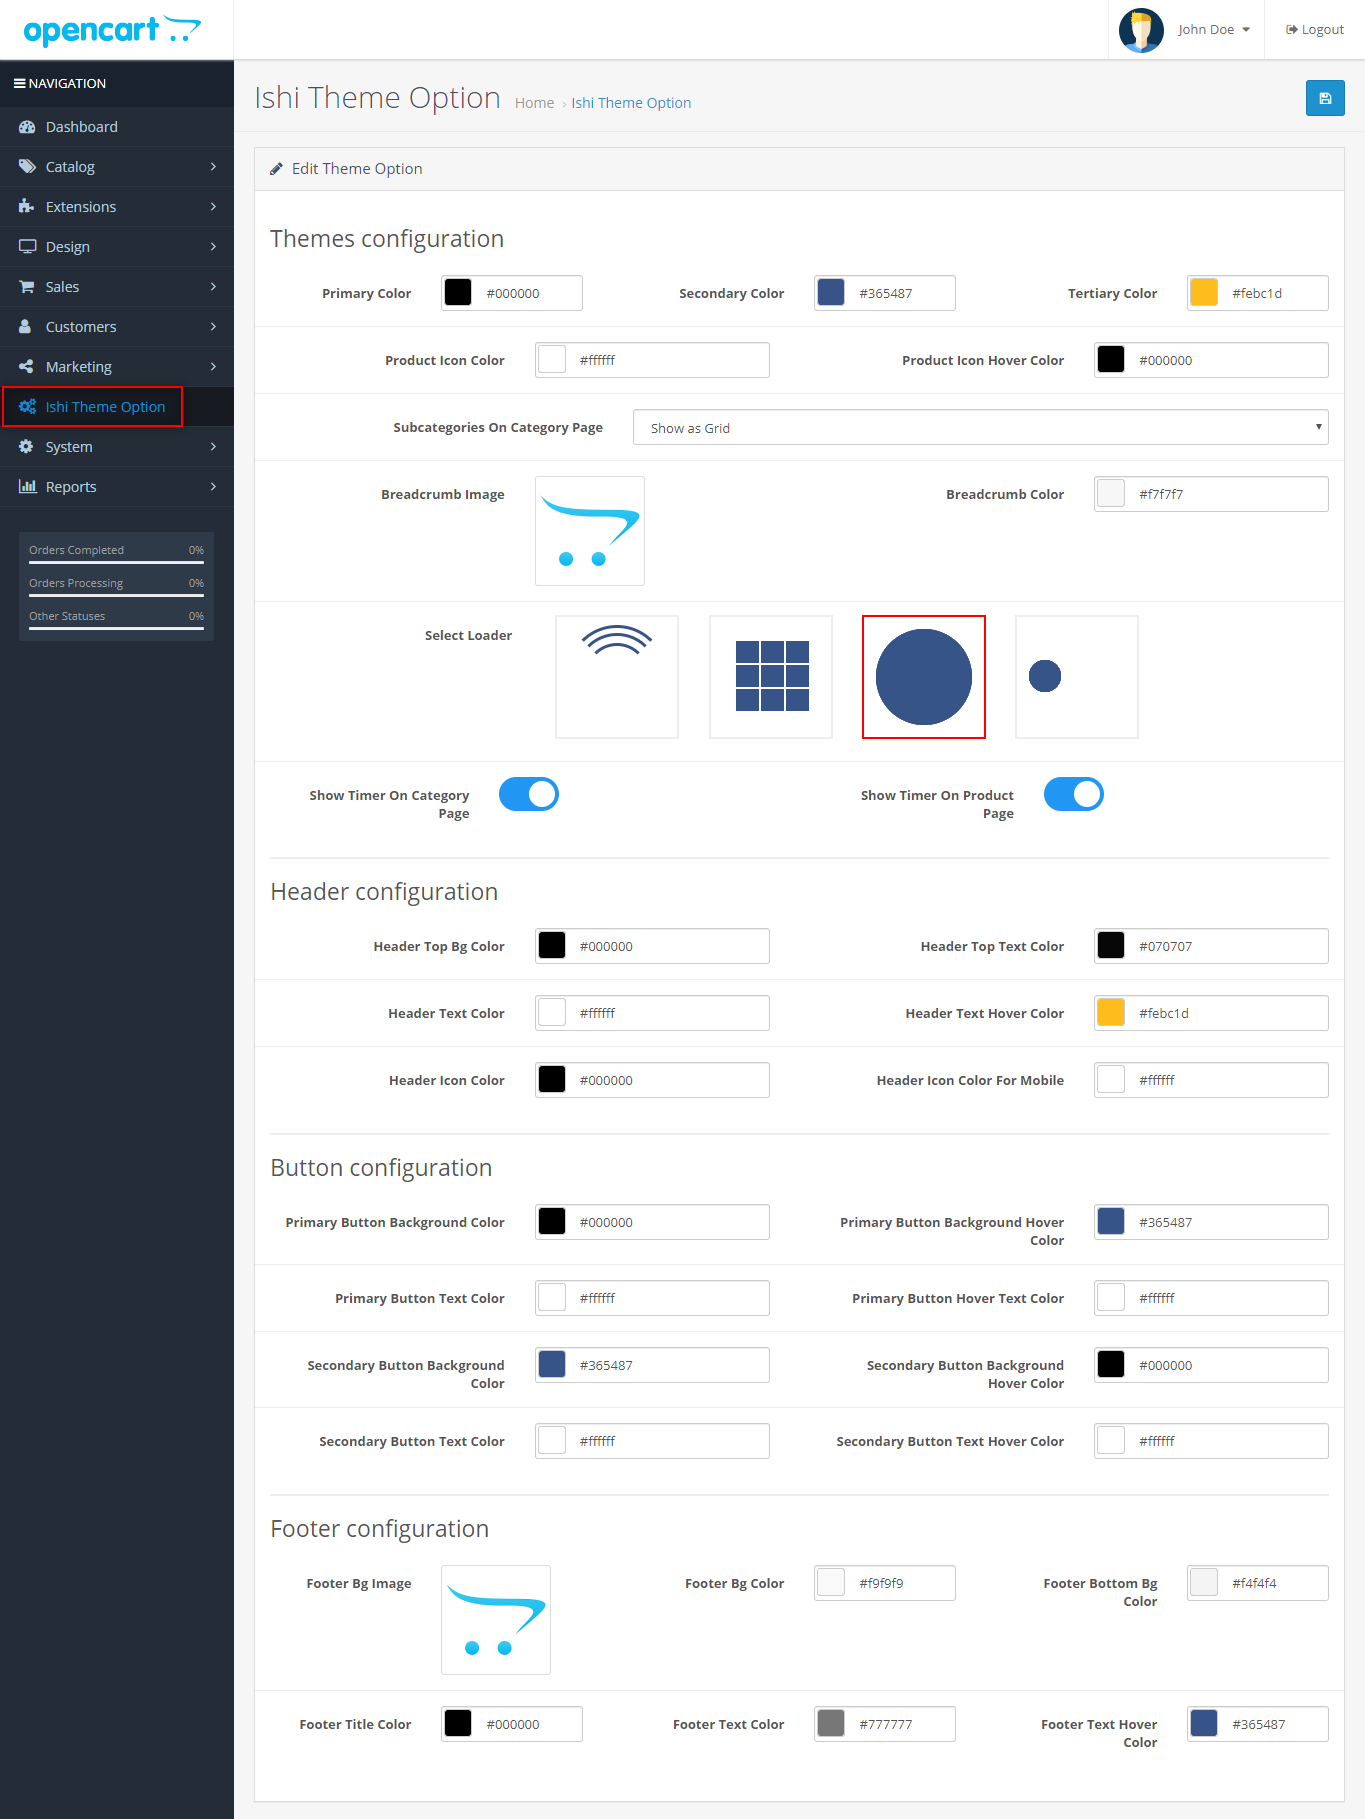Screen dimensions: 1365x1819
Task: Click the navigation hamburger icon
Action: 19,84
